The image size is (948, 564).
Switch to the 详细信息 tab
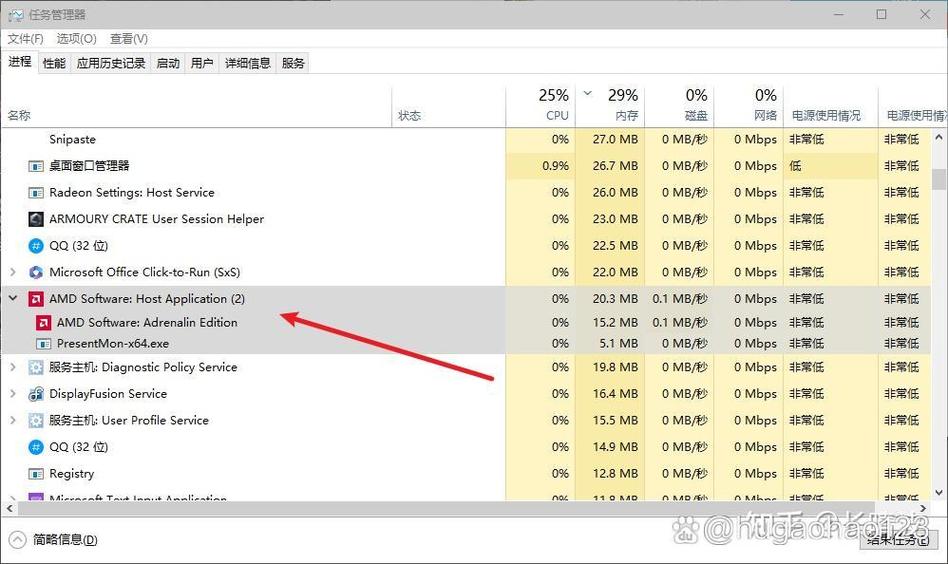click(x=248, y=63)
